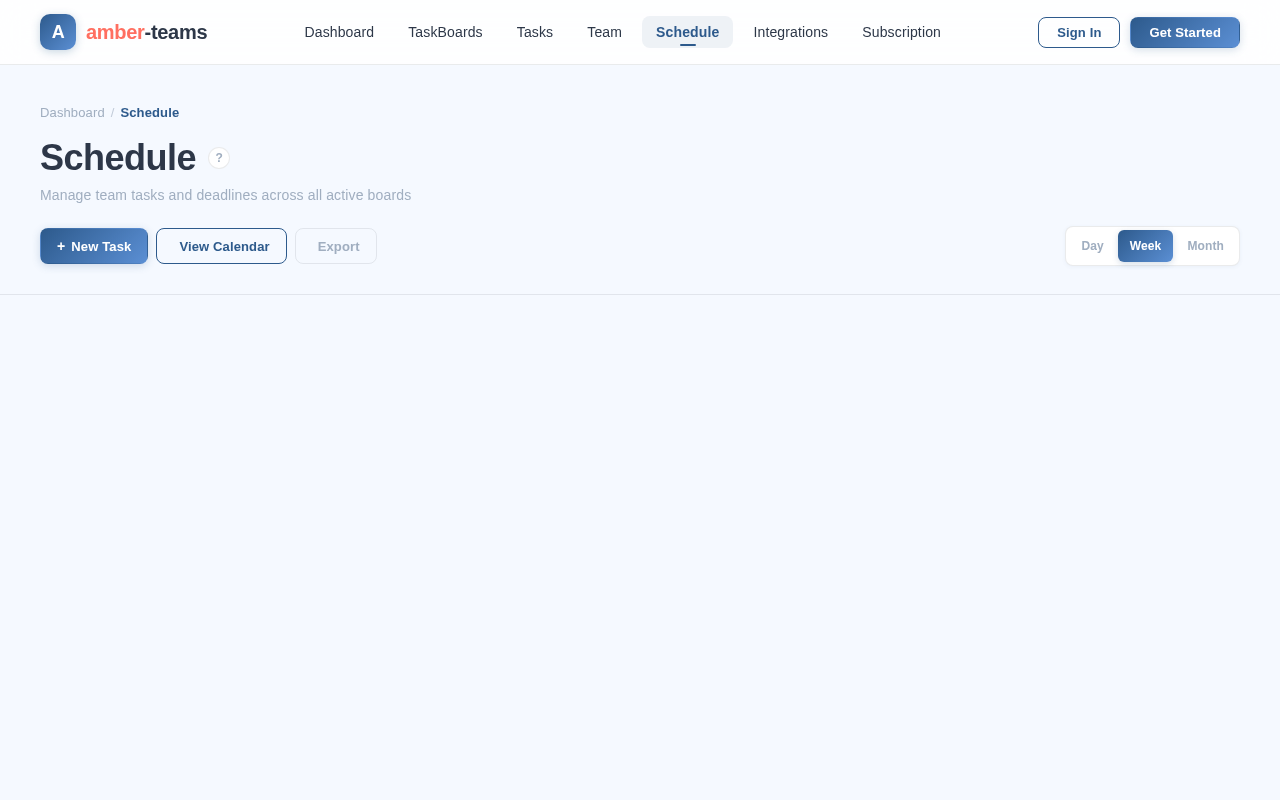
Task: Open the TaskBoards nav item
Action: [x=445, y=32]
